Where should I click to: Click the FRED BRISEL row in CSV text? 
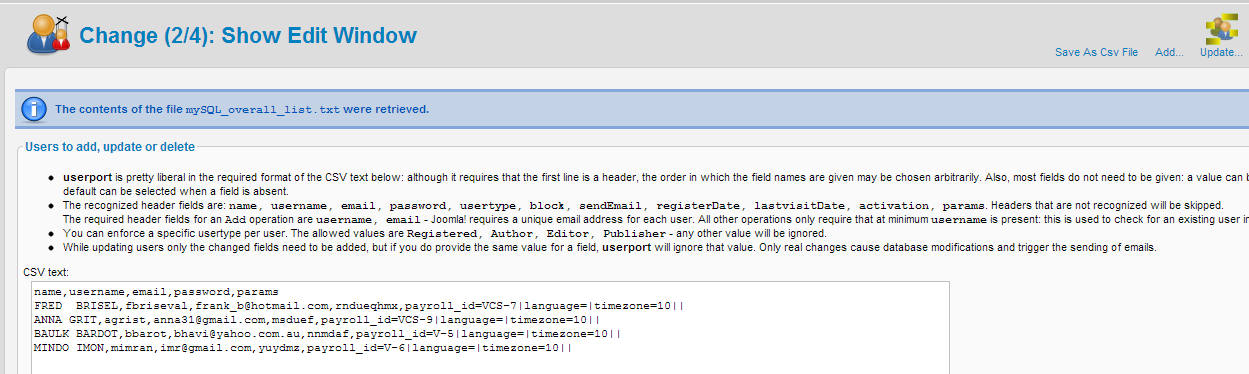tap(359, 305)
